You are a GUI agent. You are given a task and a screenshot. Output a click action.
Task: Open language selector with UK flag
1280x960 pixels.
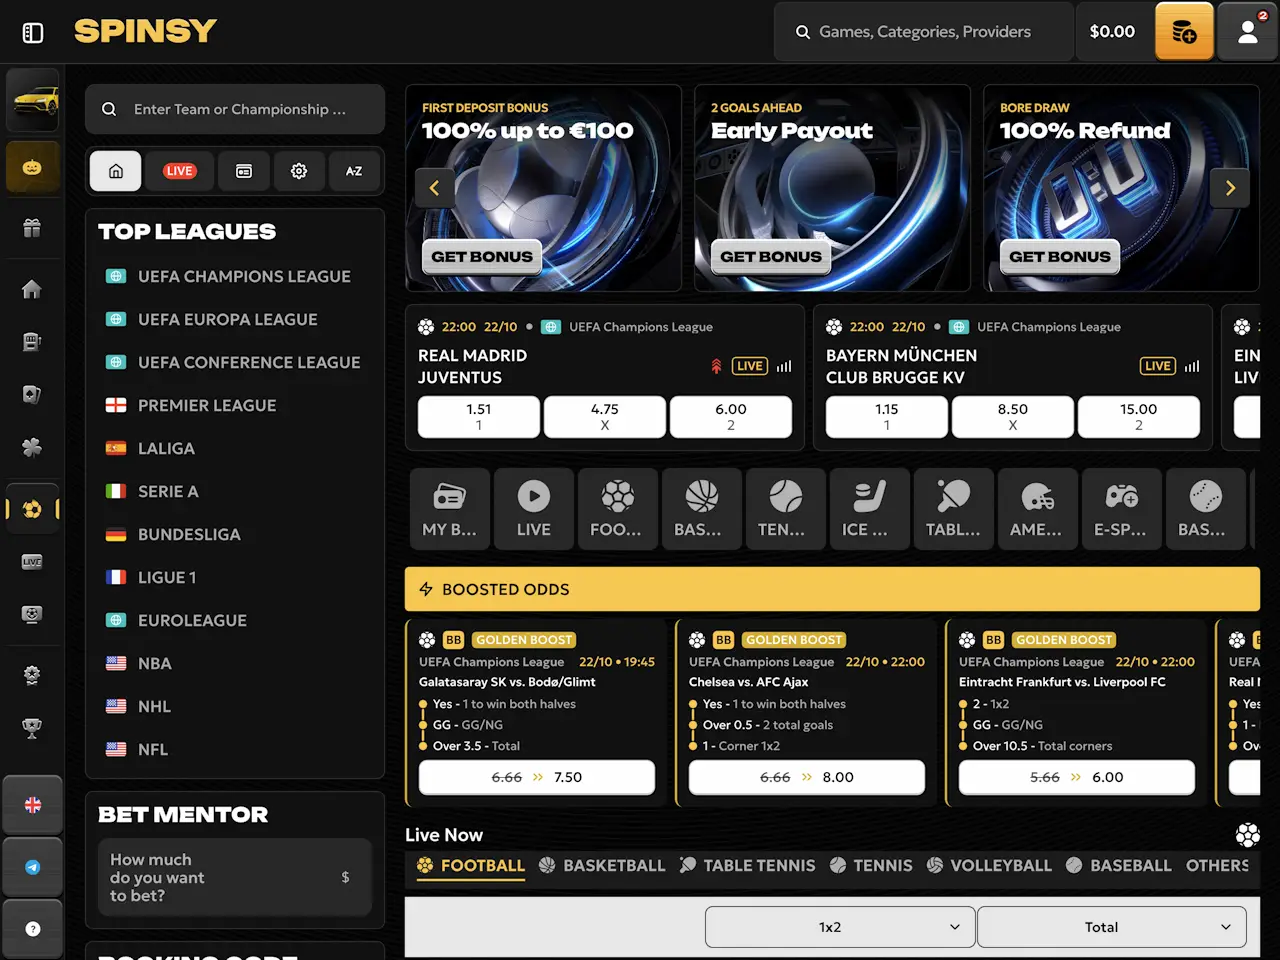33,805
